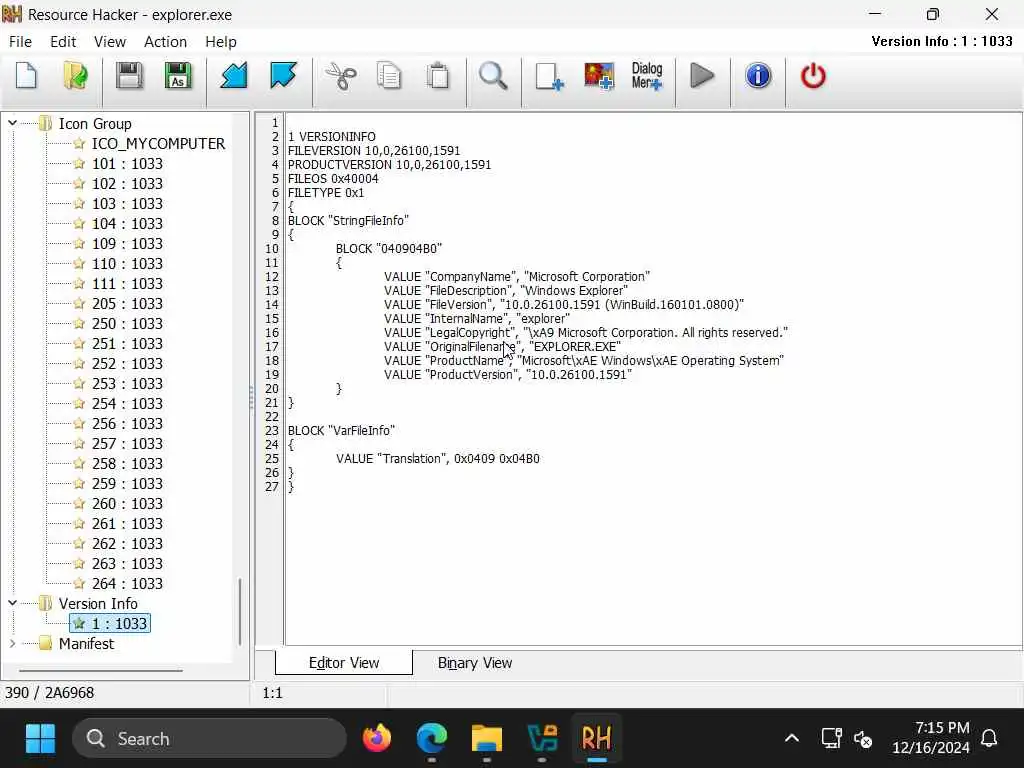Click the Icon Group folder label
This screenshot has width=1024, height=768.
tap(95, 124)
